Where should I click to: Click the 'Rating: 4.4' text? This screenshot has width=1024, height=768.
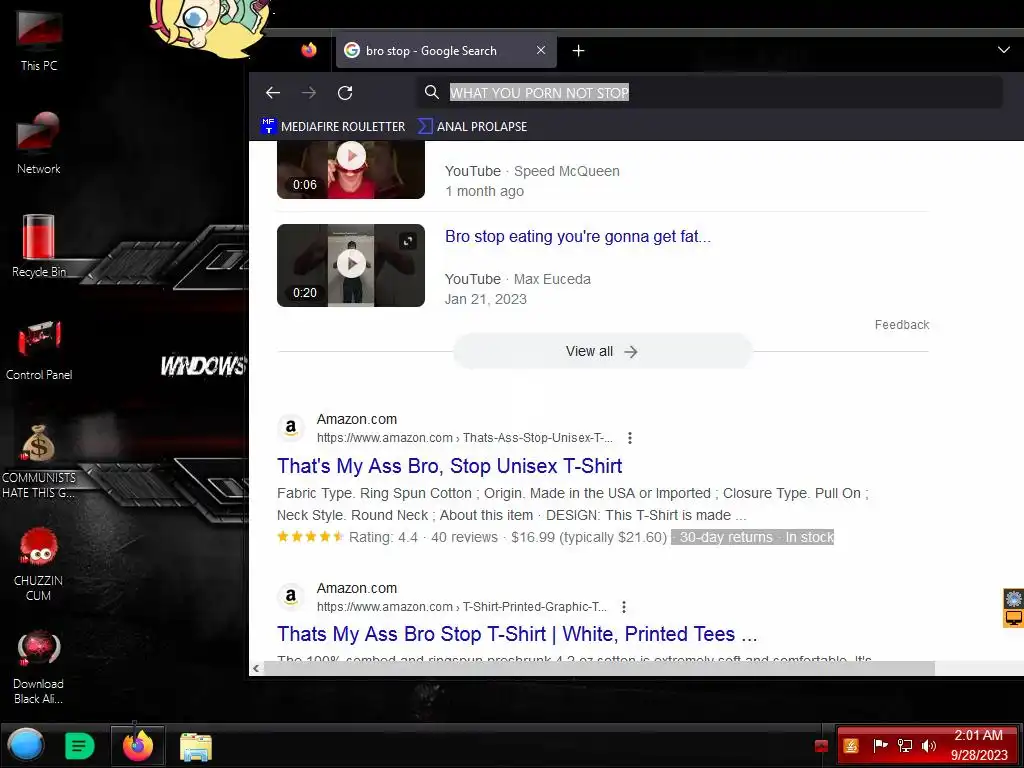tap(383, 537)
